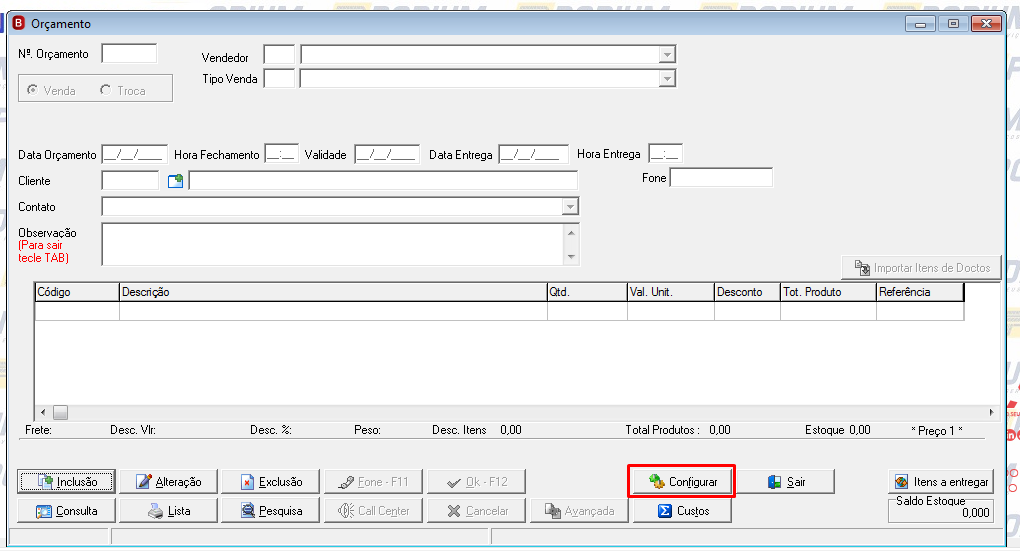Click the Saldo Estoque value box
The image size is (1020, 551).
pyautogui.click(x=941, y=512)
